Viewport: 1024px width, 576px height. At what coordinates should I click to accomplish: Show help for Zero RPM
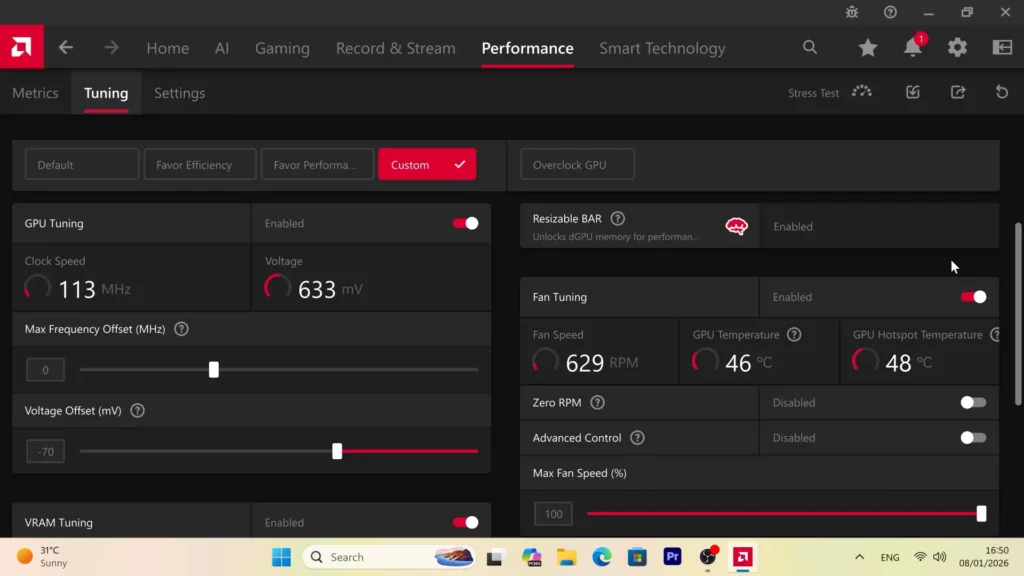click(597, 403)
